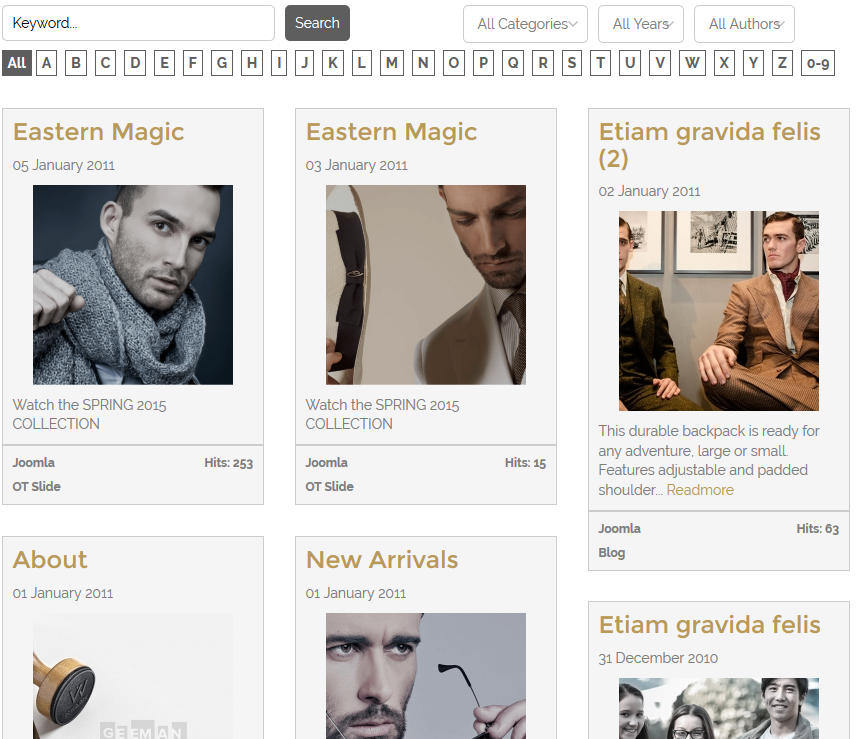Filter articles by letter R
The image size is (858, 739).
point(543,63)
